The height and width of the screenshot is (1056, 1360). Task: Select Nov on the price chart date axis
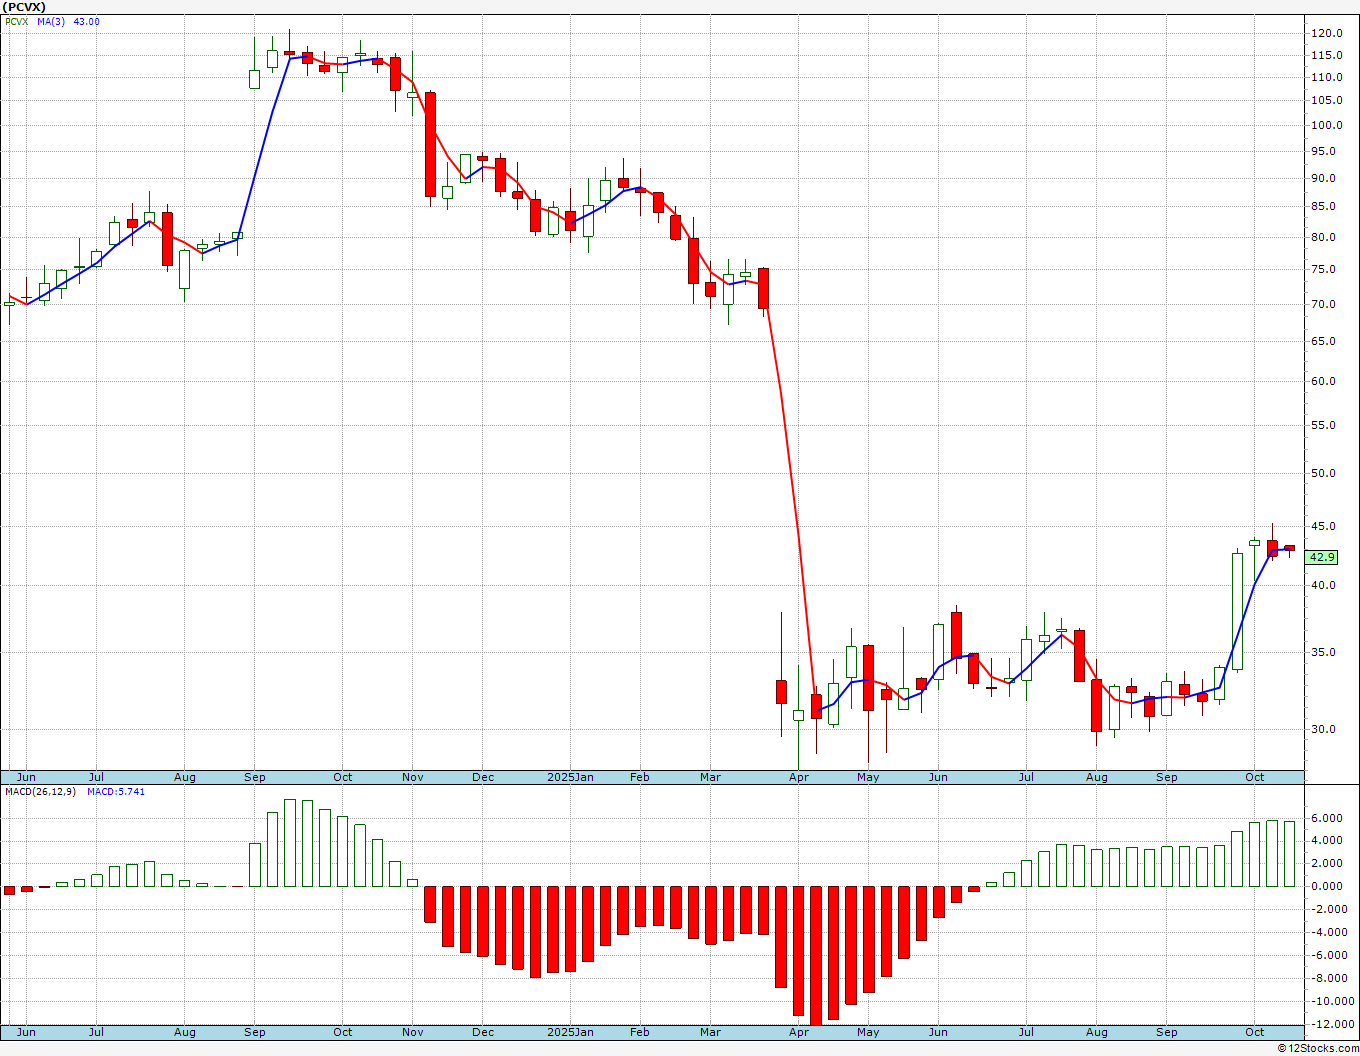[x=413, y=777]
